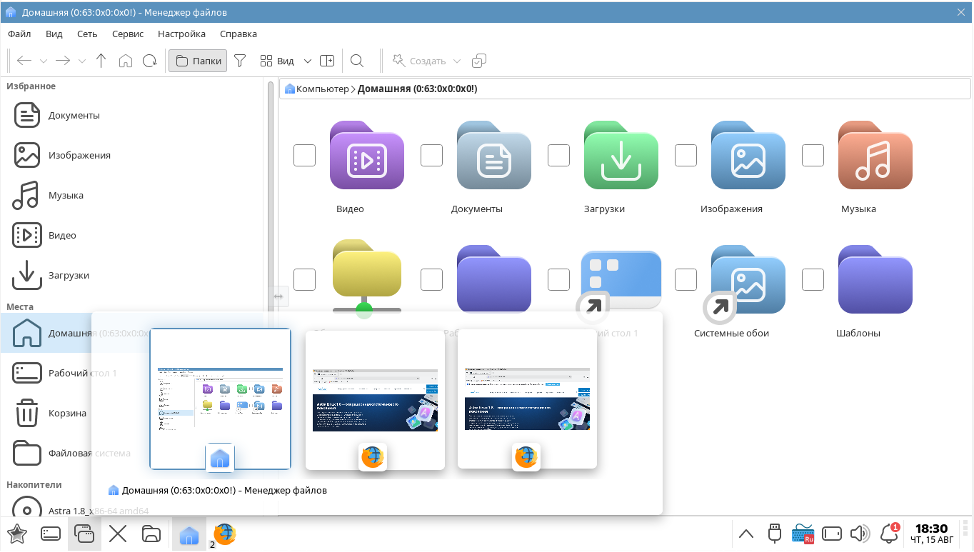Tick the checkbox next to Видео folder
Screen dimensions: 974x552
304,155
